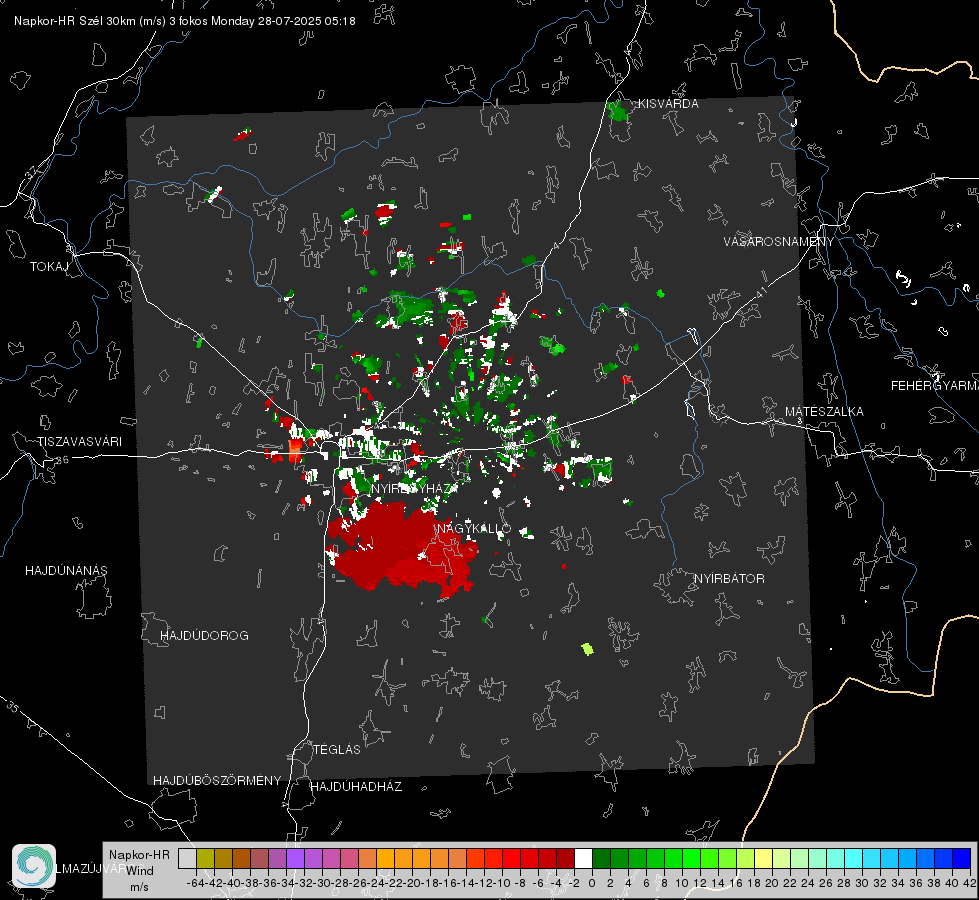Click the TÉGLÁS town label

[337, 750]
